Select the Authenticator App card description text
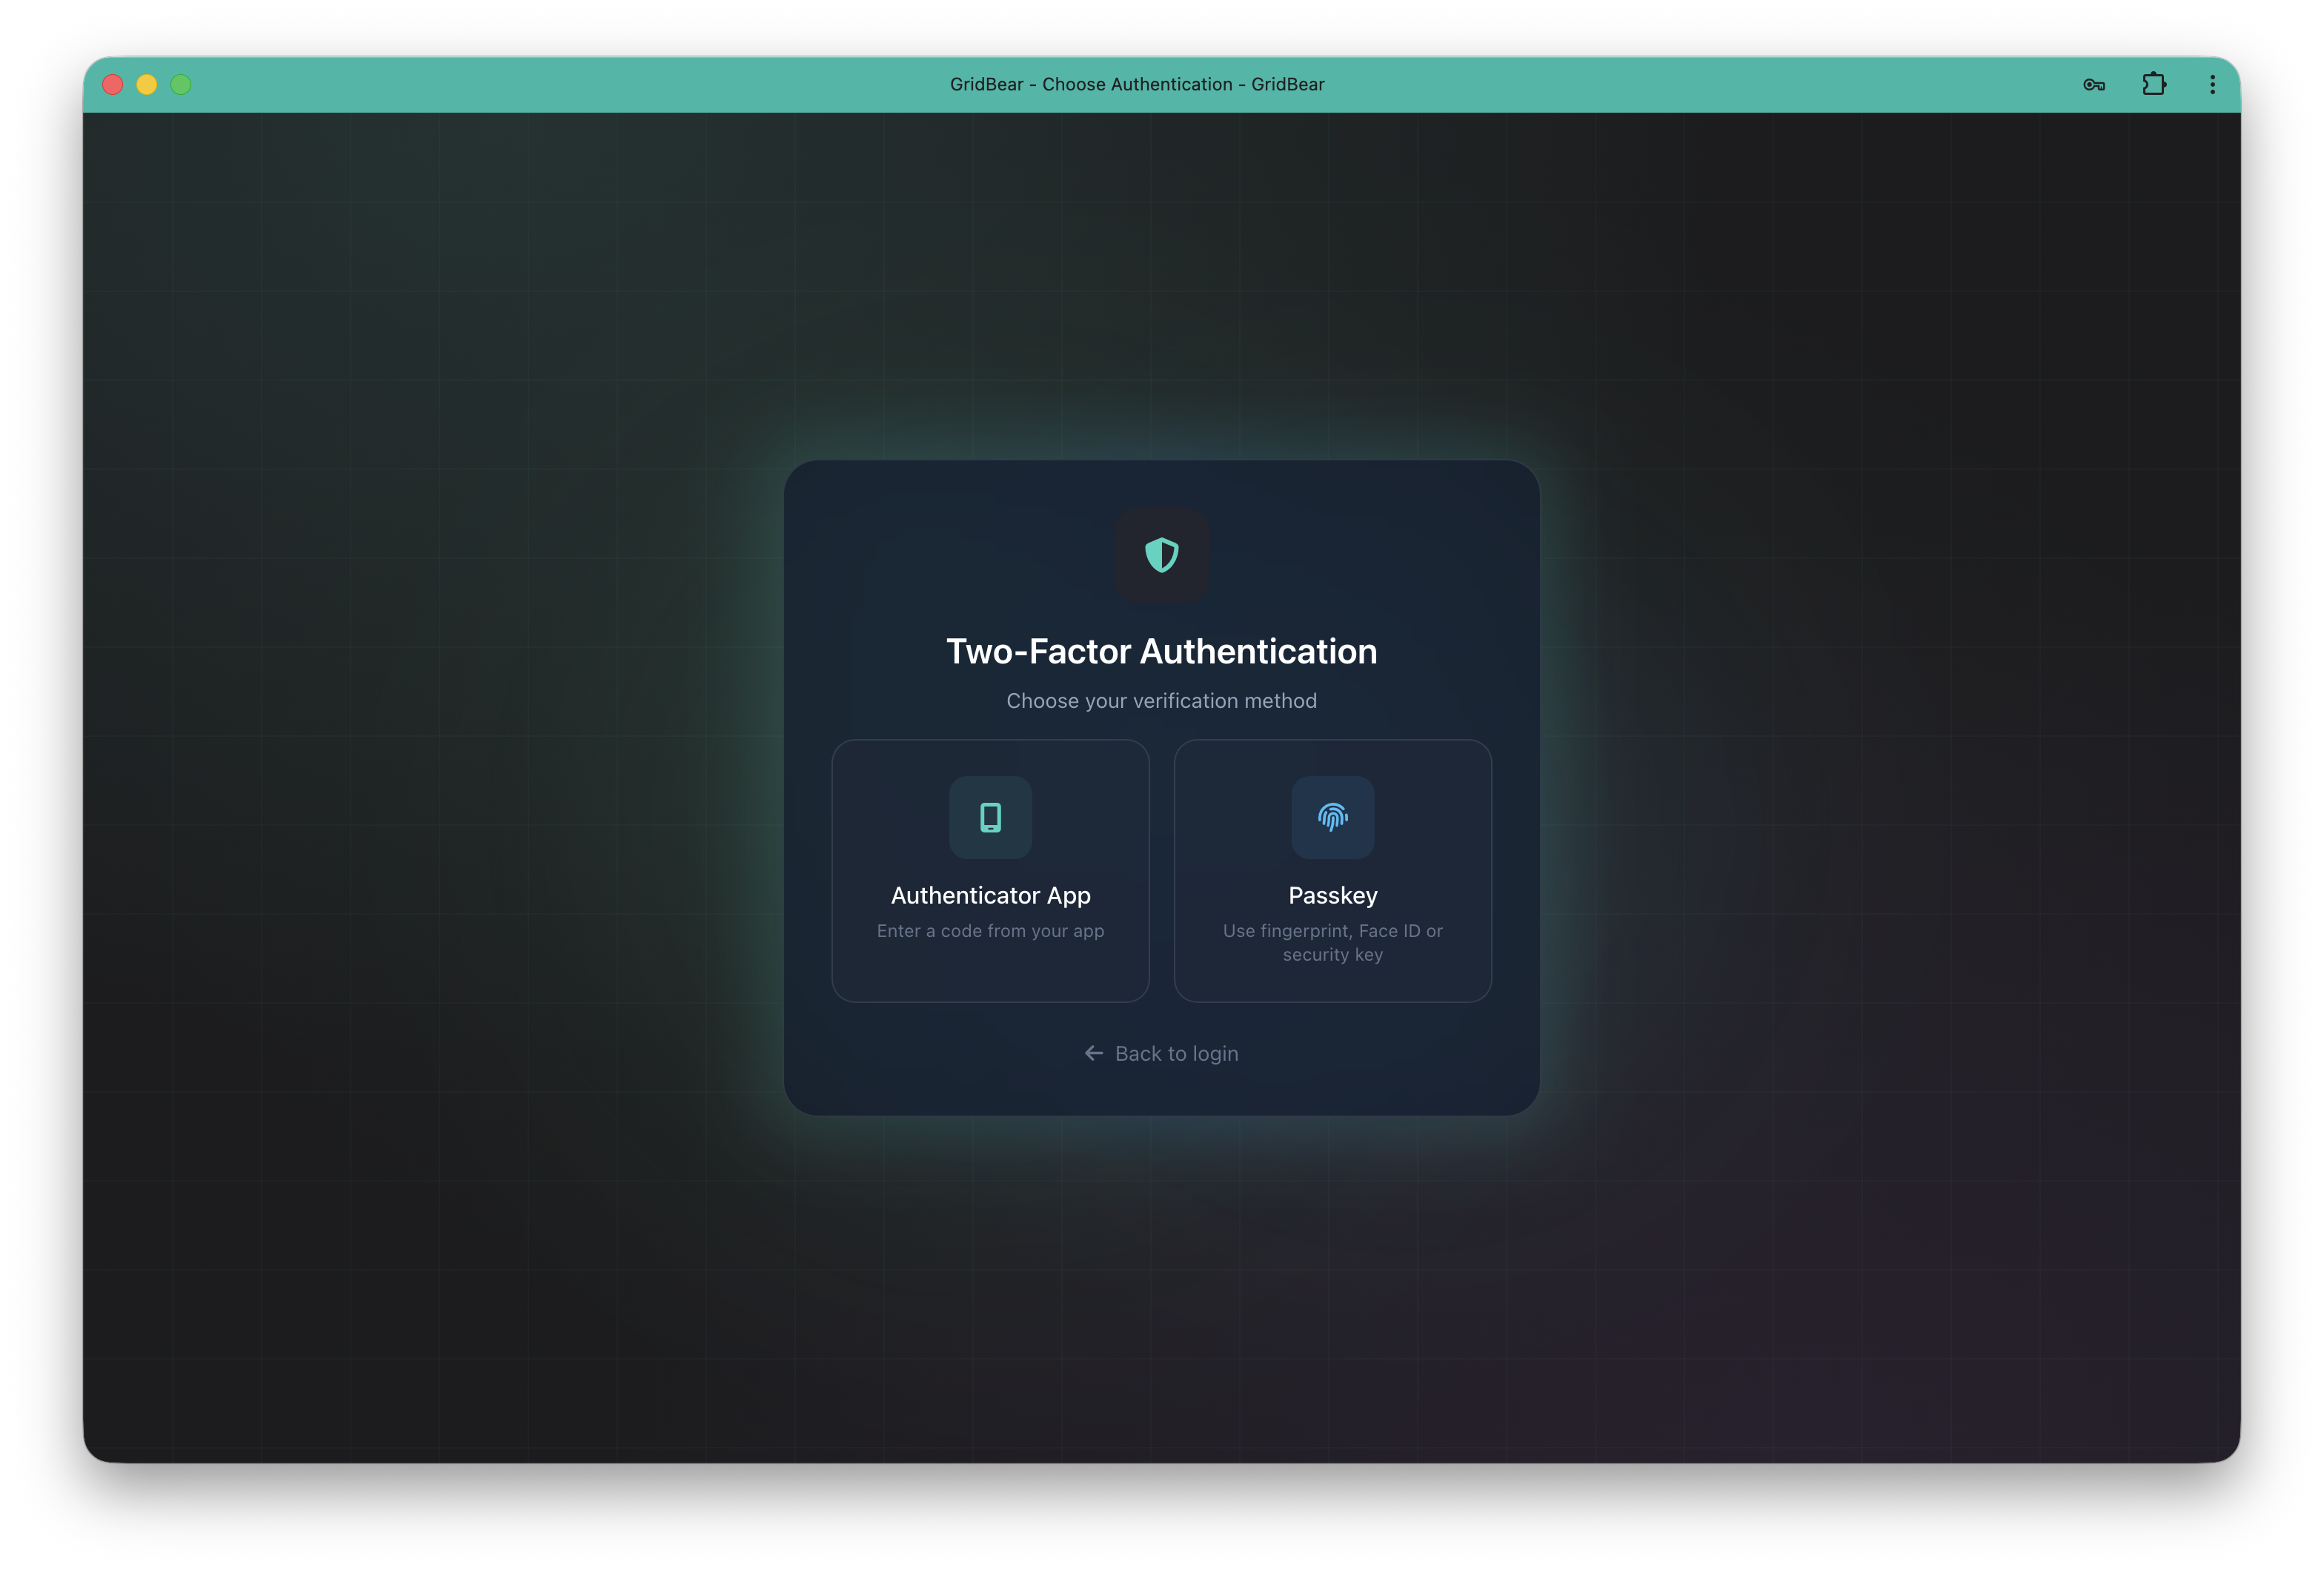 pyautogui.click(x=990, y=930)
